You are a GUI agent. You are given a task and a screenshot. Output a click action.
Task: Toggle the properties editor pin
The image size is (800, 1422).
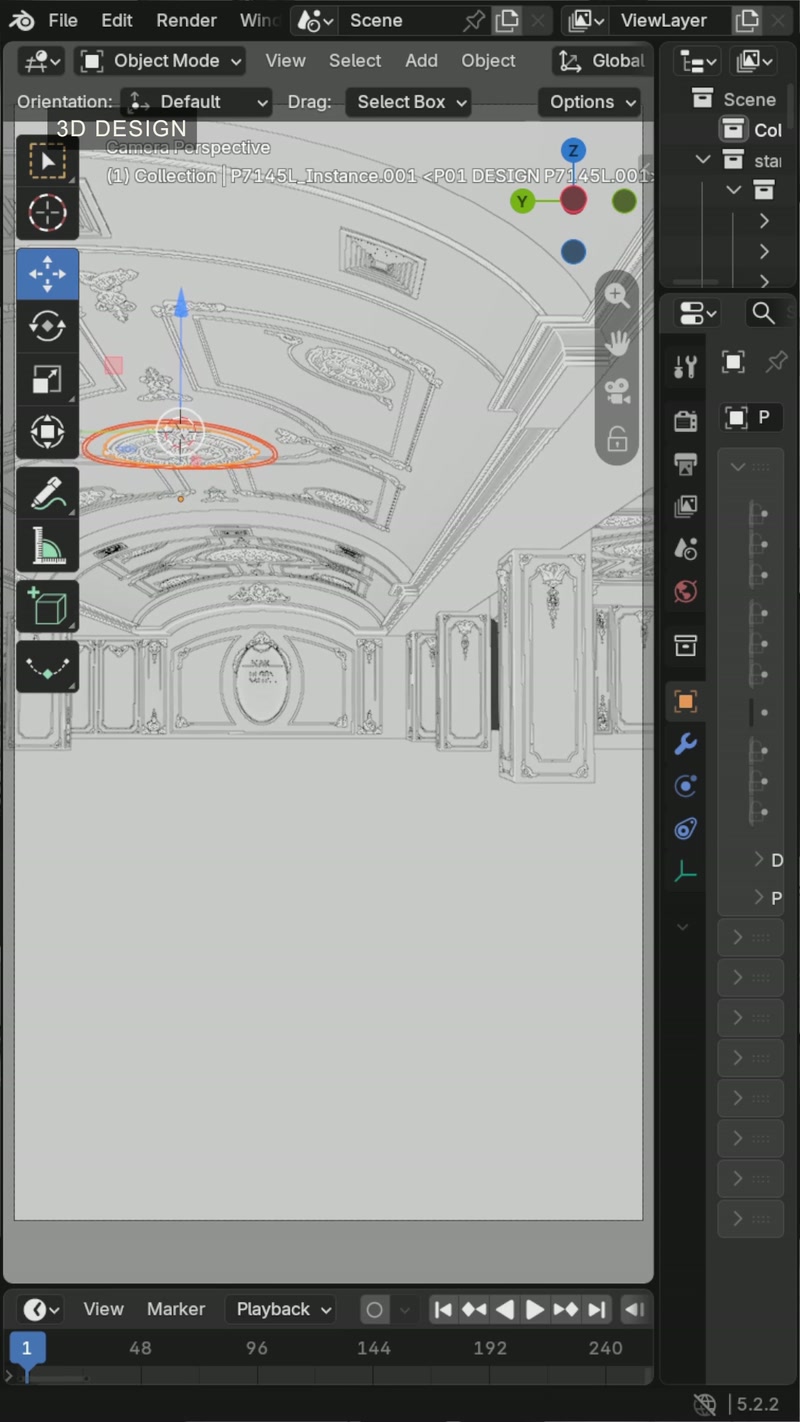[776, 362]
